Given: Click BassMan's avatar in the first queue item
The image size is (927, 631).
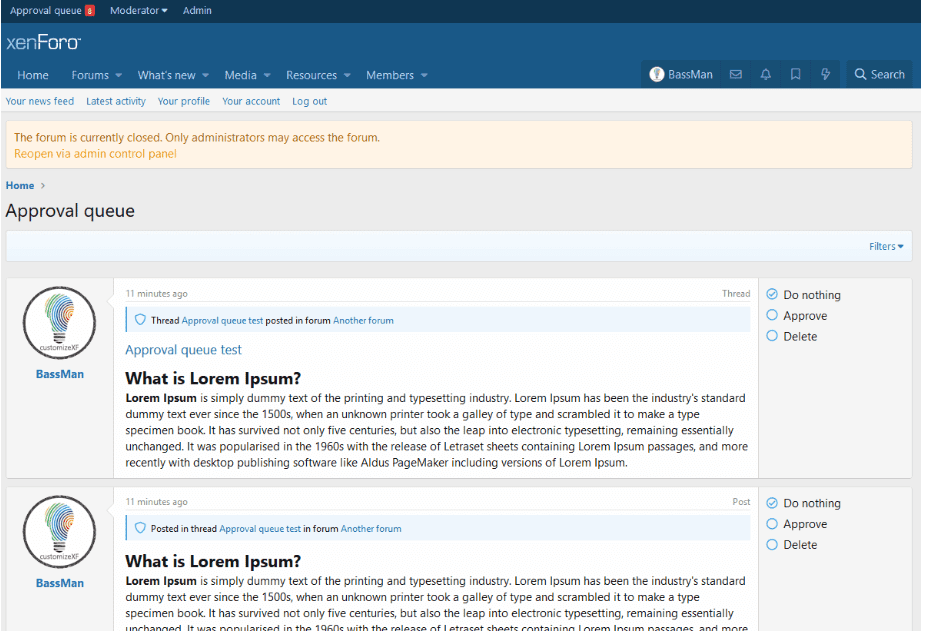Looking at the screenshot, I should click(59, 323).
